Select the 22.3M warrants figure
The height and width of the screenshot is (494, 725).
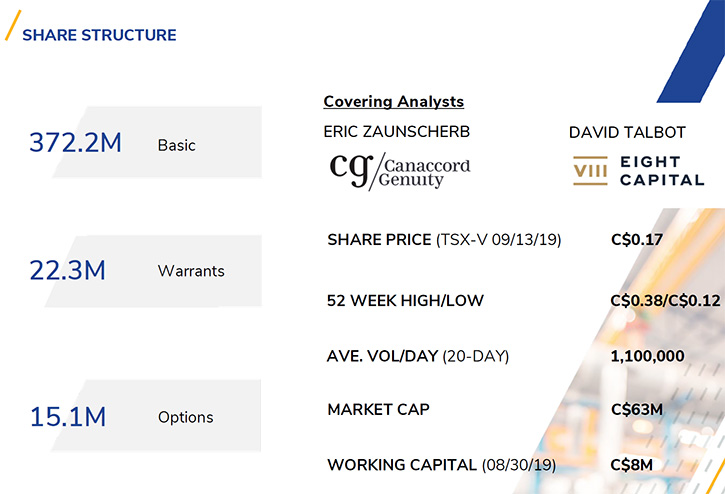pyautogui.click(x=68, y=270)
